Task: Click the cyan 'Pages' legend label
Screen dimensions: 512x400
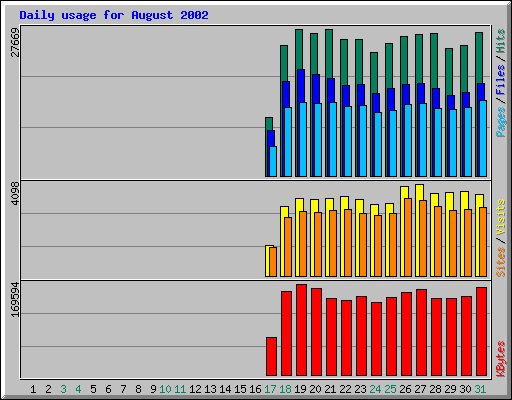Action: [501, 122]
